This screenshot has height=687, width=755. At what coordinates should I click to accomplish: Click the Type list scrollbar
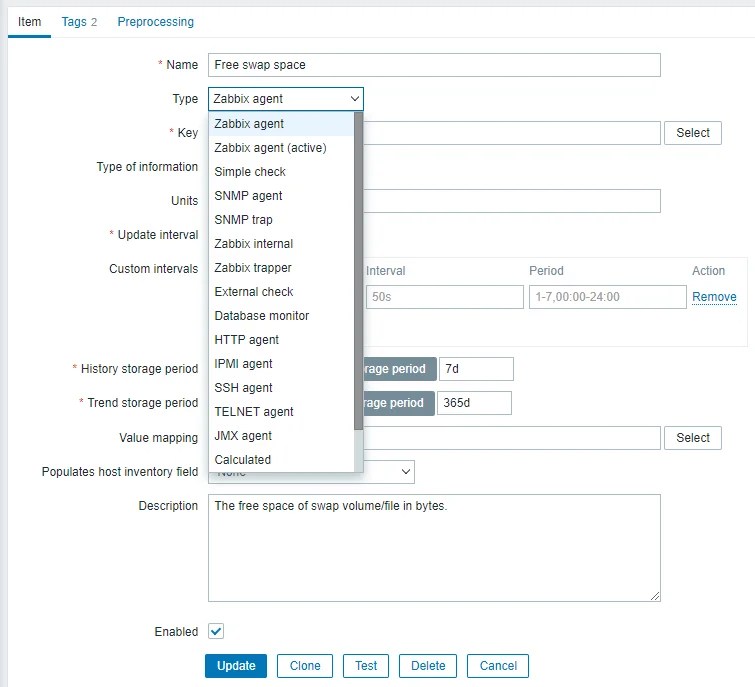pos(358,271)
